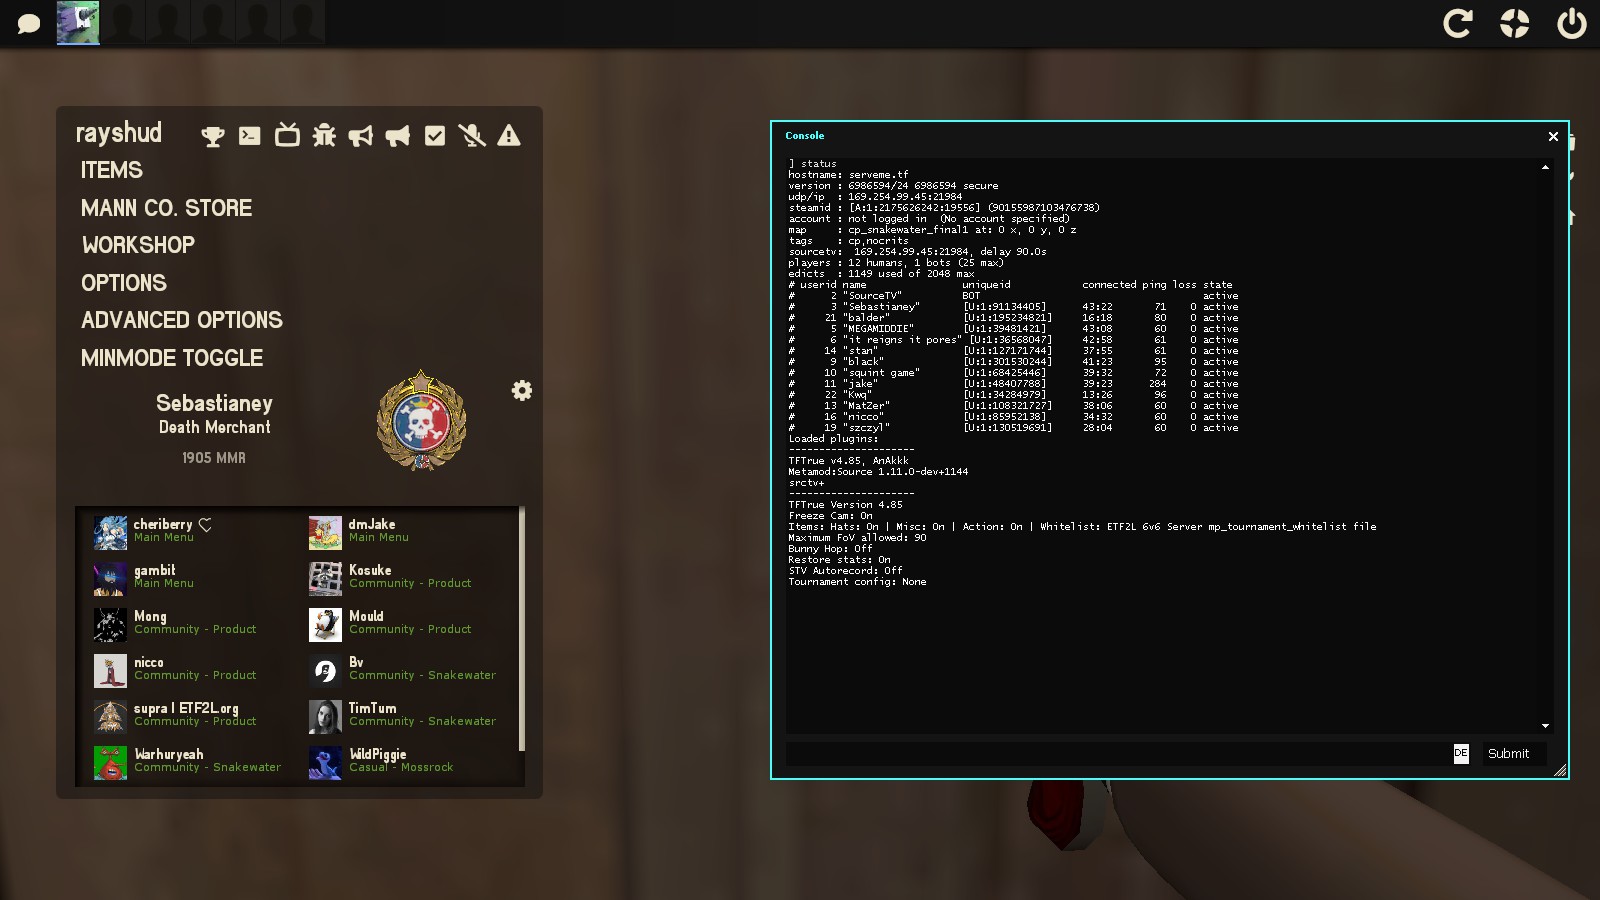
Task: Click the Console title bar
Action: coord(1160,136)
